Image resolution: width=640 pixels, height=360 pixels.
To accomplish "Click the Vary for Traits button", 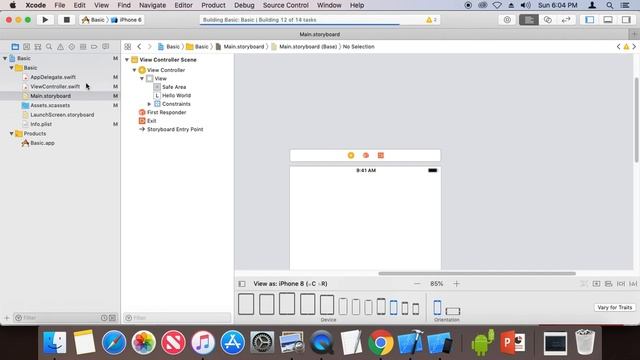I will [x=614, y=307].
